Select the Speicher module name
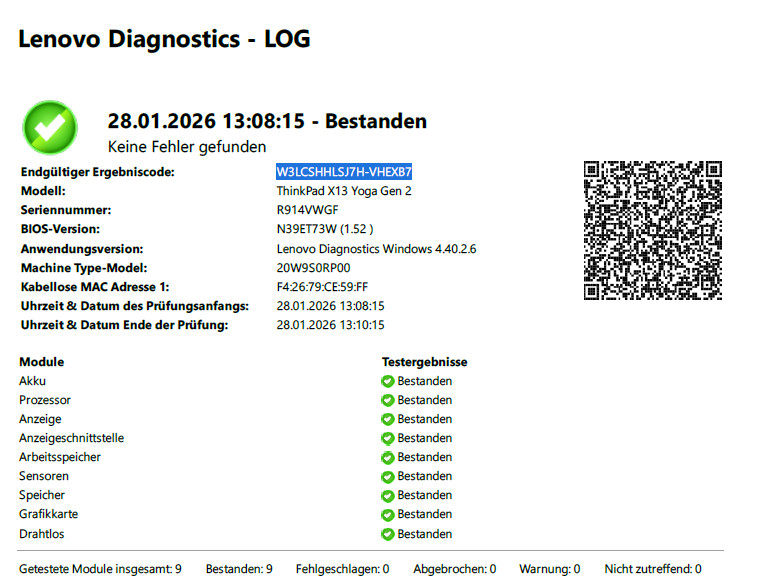The image size is (767, 586). [x=42, y=496]
